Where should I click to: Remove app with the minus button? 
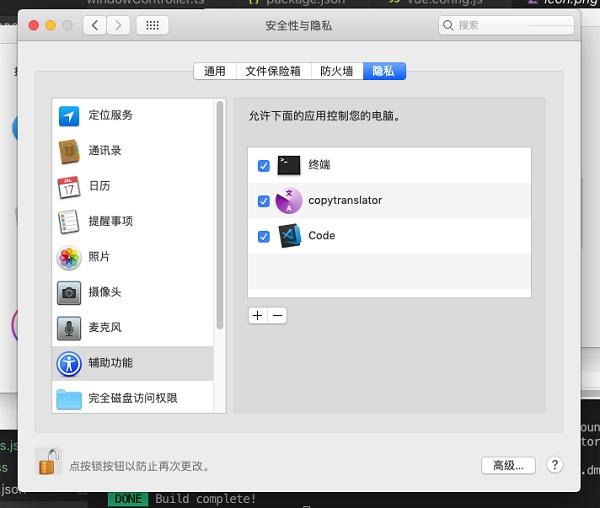coord(278,315)
